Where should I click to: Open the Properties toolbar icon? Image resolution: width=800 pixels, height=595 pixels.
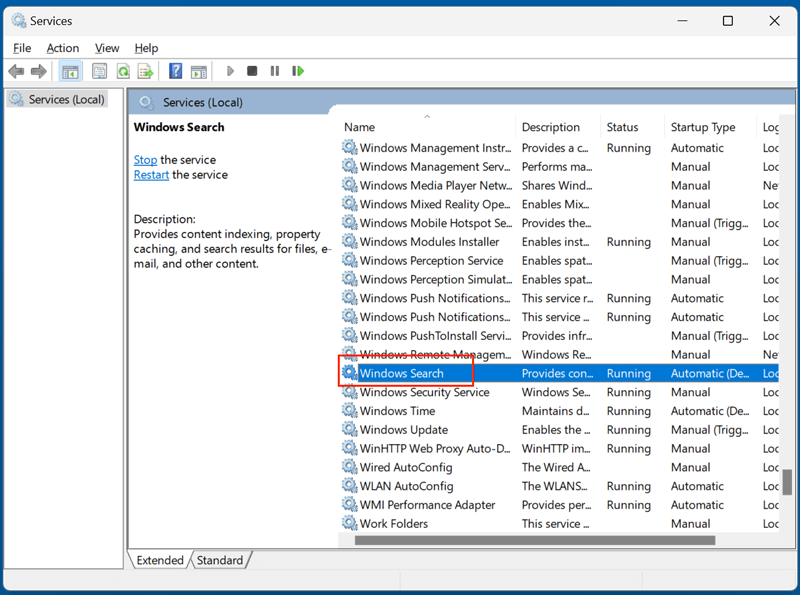(100, 71)
